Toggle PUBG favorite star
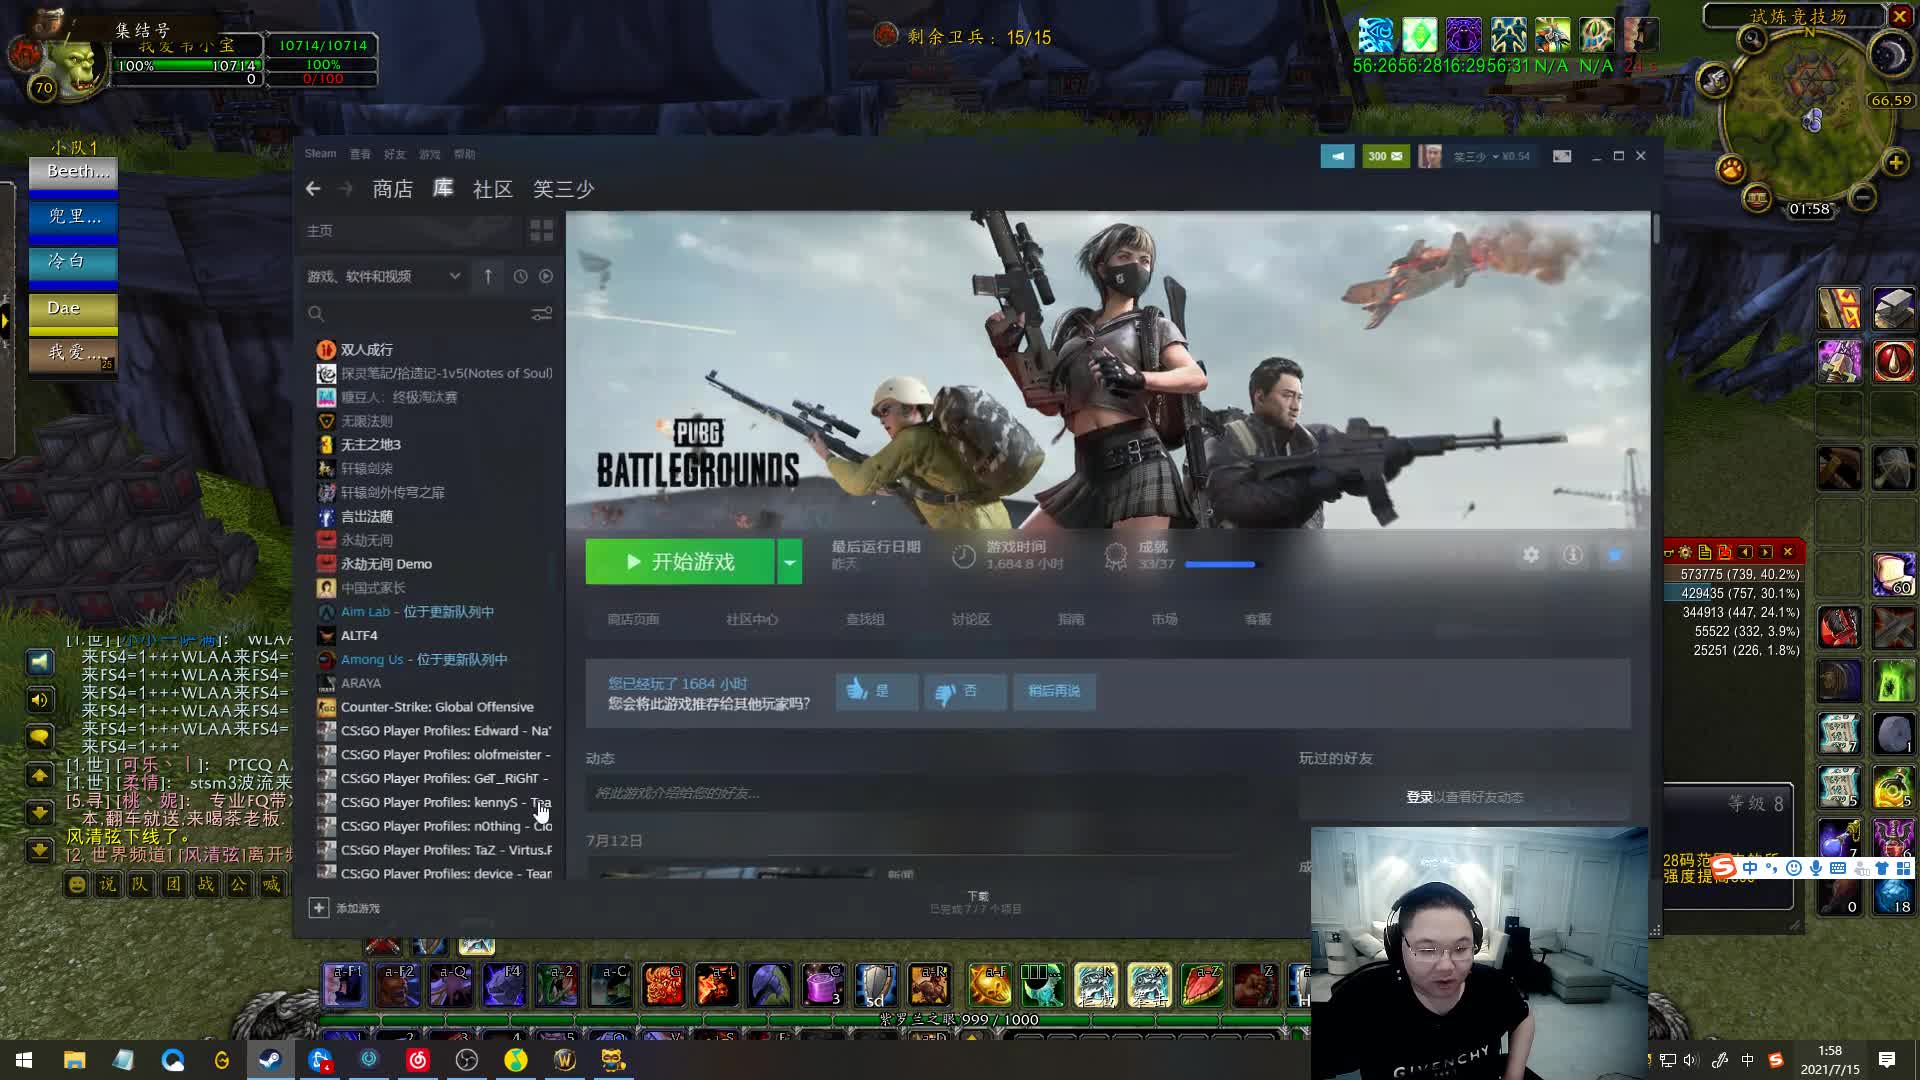This screenshot has height=1080, width=1920. coord(1615,555)
